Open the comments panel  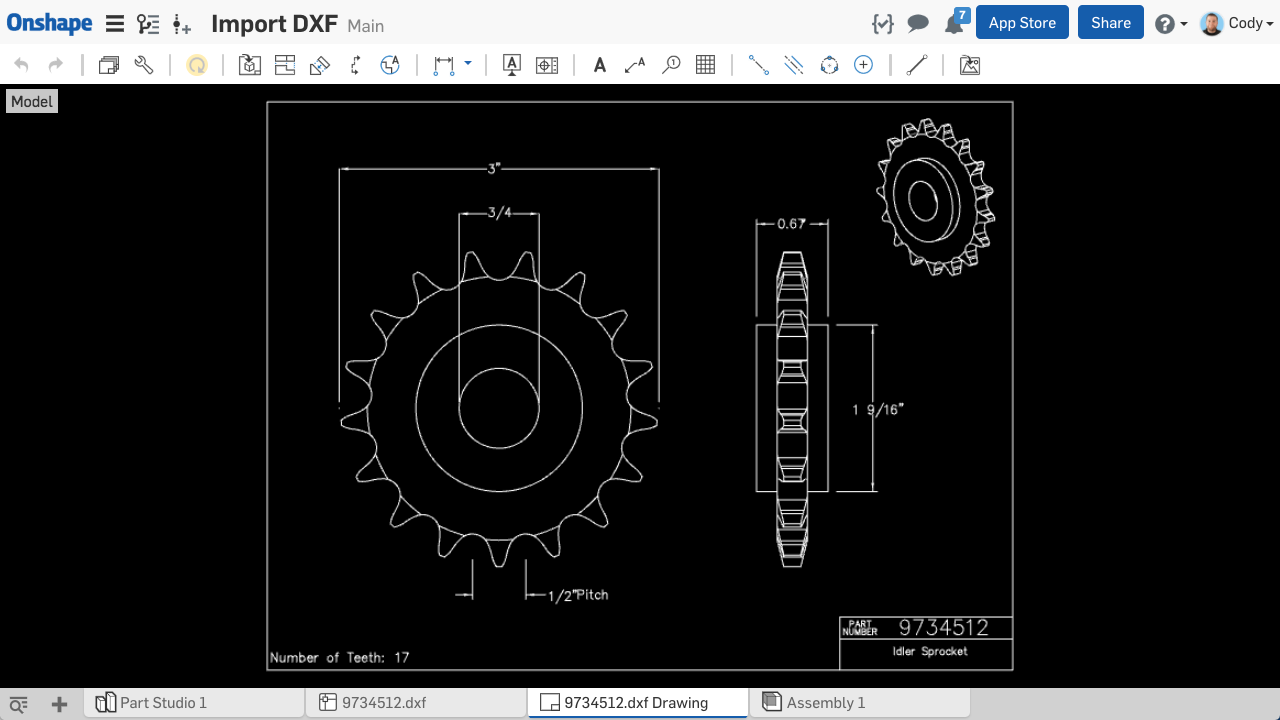point(918,23)
